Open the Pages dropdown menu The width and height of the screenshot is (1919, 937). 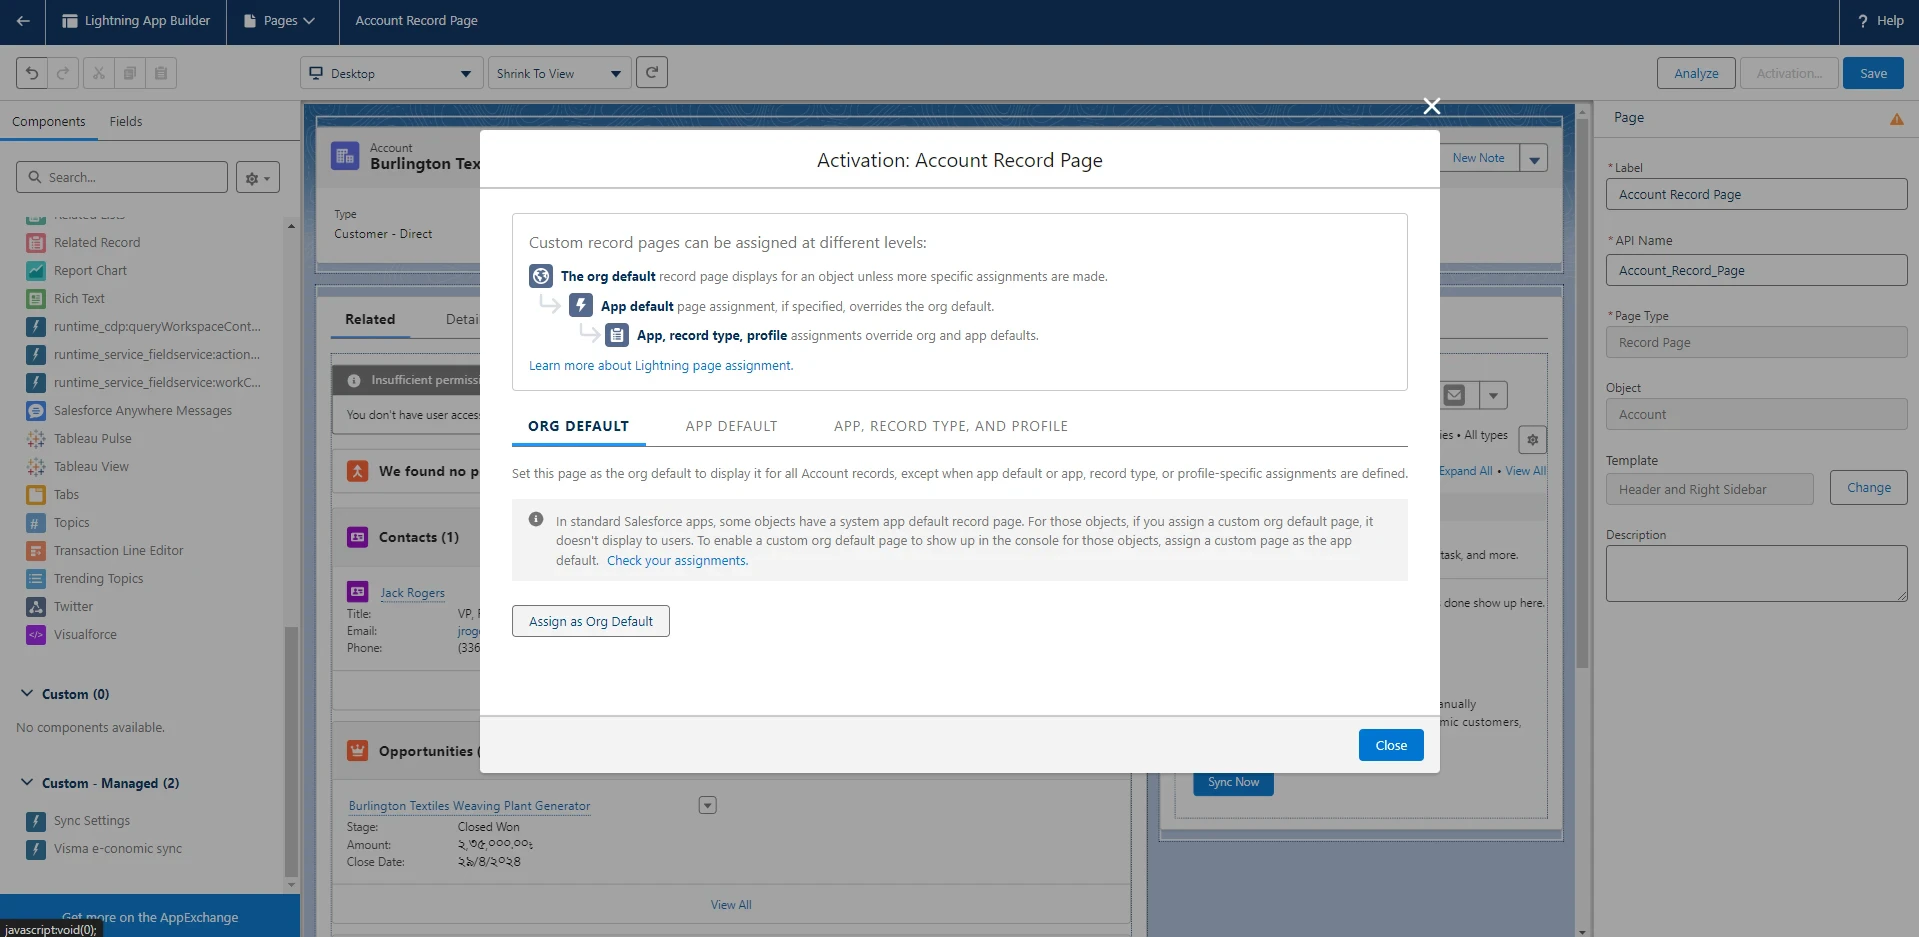pyautogui.click(x=280, y=21)
